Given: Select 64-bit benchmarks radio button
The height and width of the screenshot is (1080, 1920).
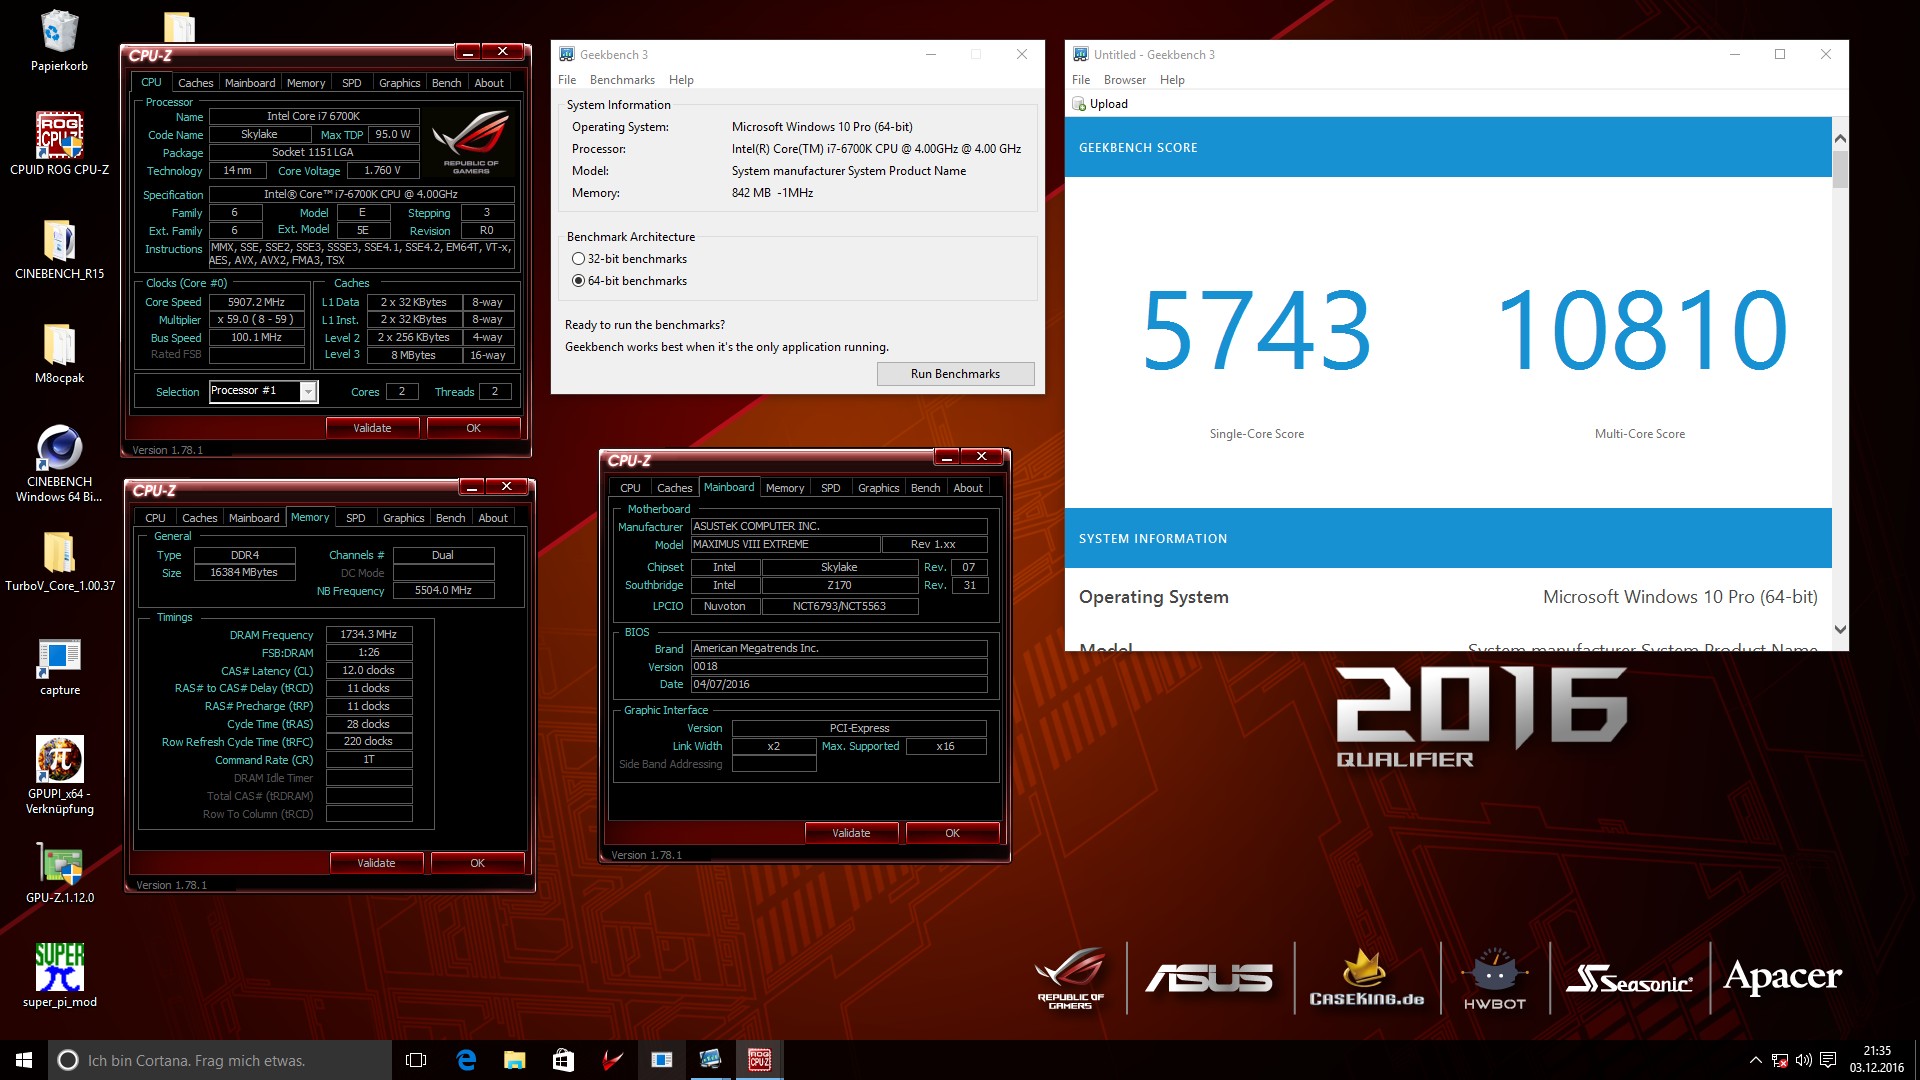Looking at the screenshot, I should pos(578,281).
